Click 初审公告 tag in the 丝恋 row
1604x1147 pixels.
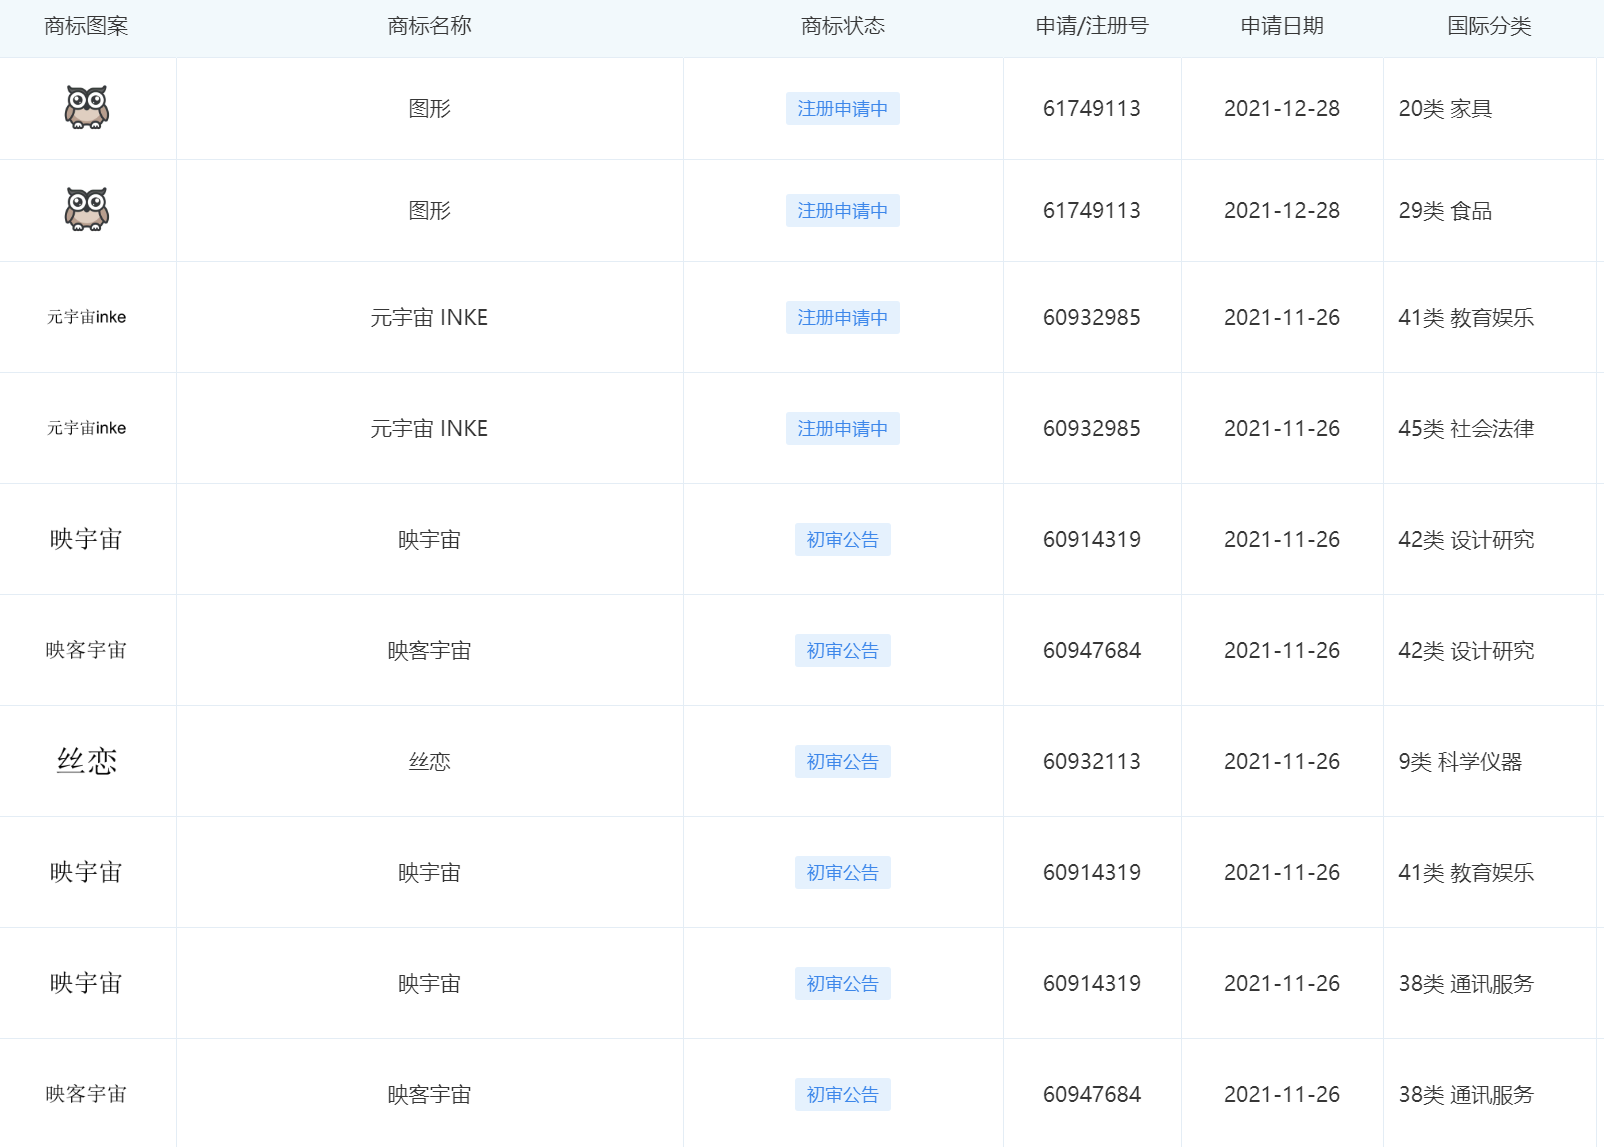point(843,761)
